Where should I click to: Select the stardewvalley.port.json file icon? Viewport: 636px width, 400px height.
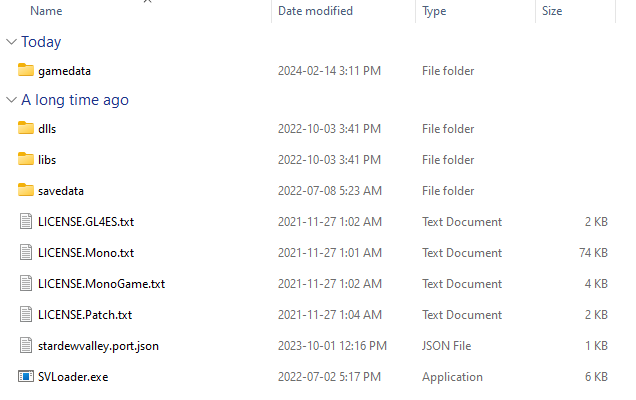click(26, 346)
